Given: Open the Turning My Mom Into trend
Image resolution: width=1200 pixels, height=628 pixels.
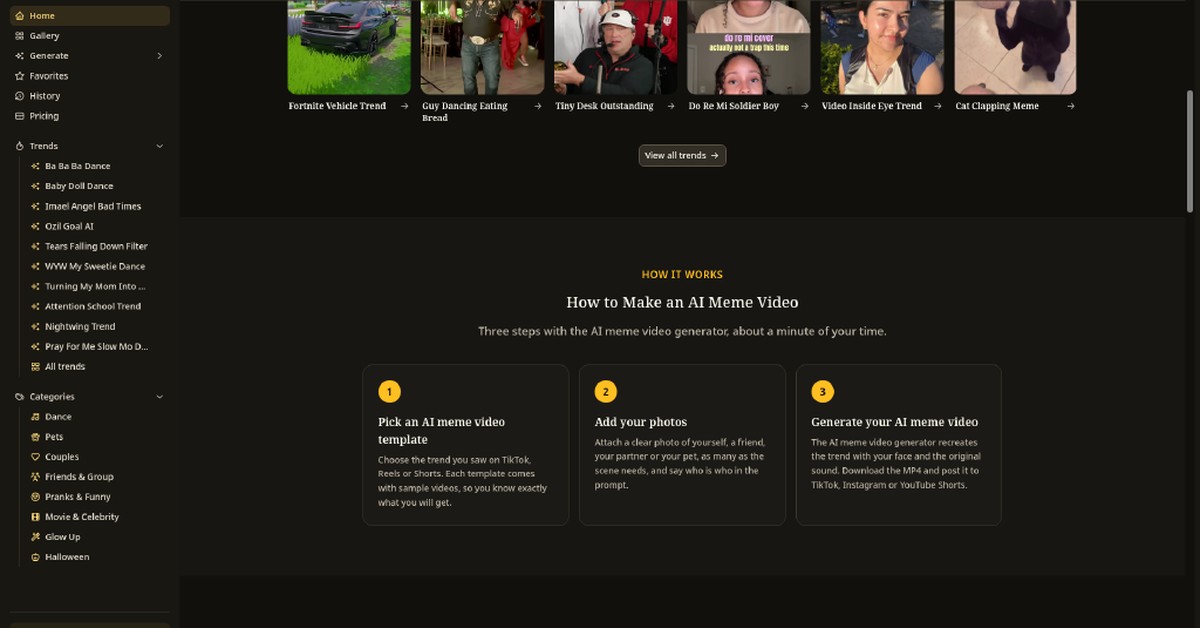Looking at the screenshot, I should [x=97, y=286].
